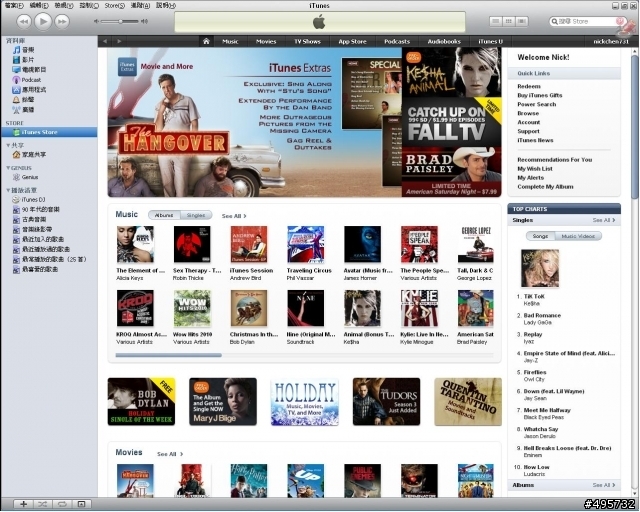This screenshot has height=512, width=640.
Task: Switch Top Charts to Music Videos
Action: coord(578,236)
